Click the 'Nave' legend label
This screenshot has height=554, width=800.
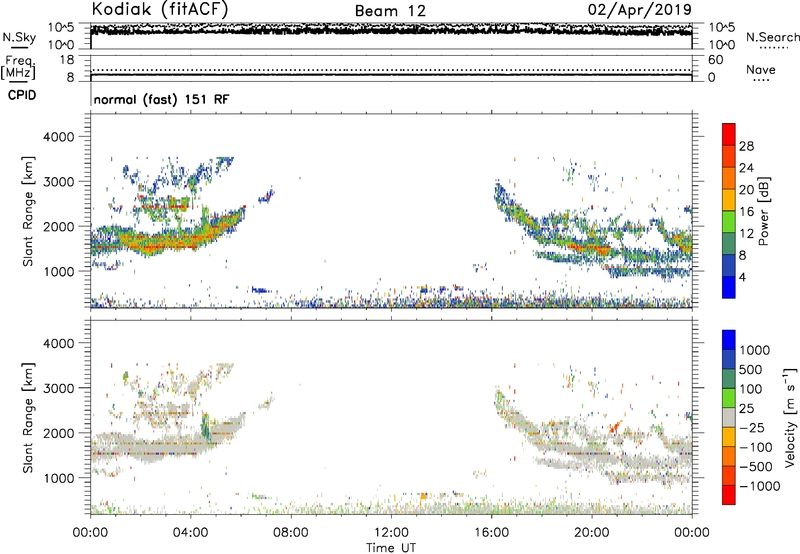[x=761, y=70]
